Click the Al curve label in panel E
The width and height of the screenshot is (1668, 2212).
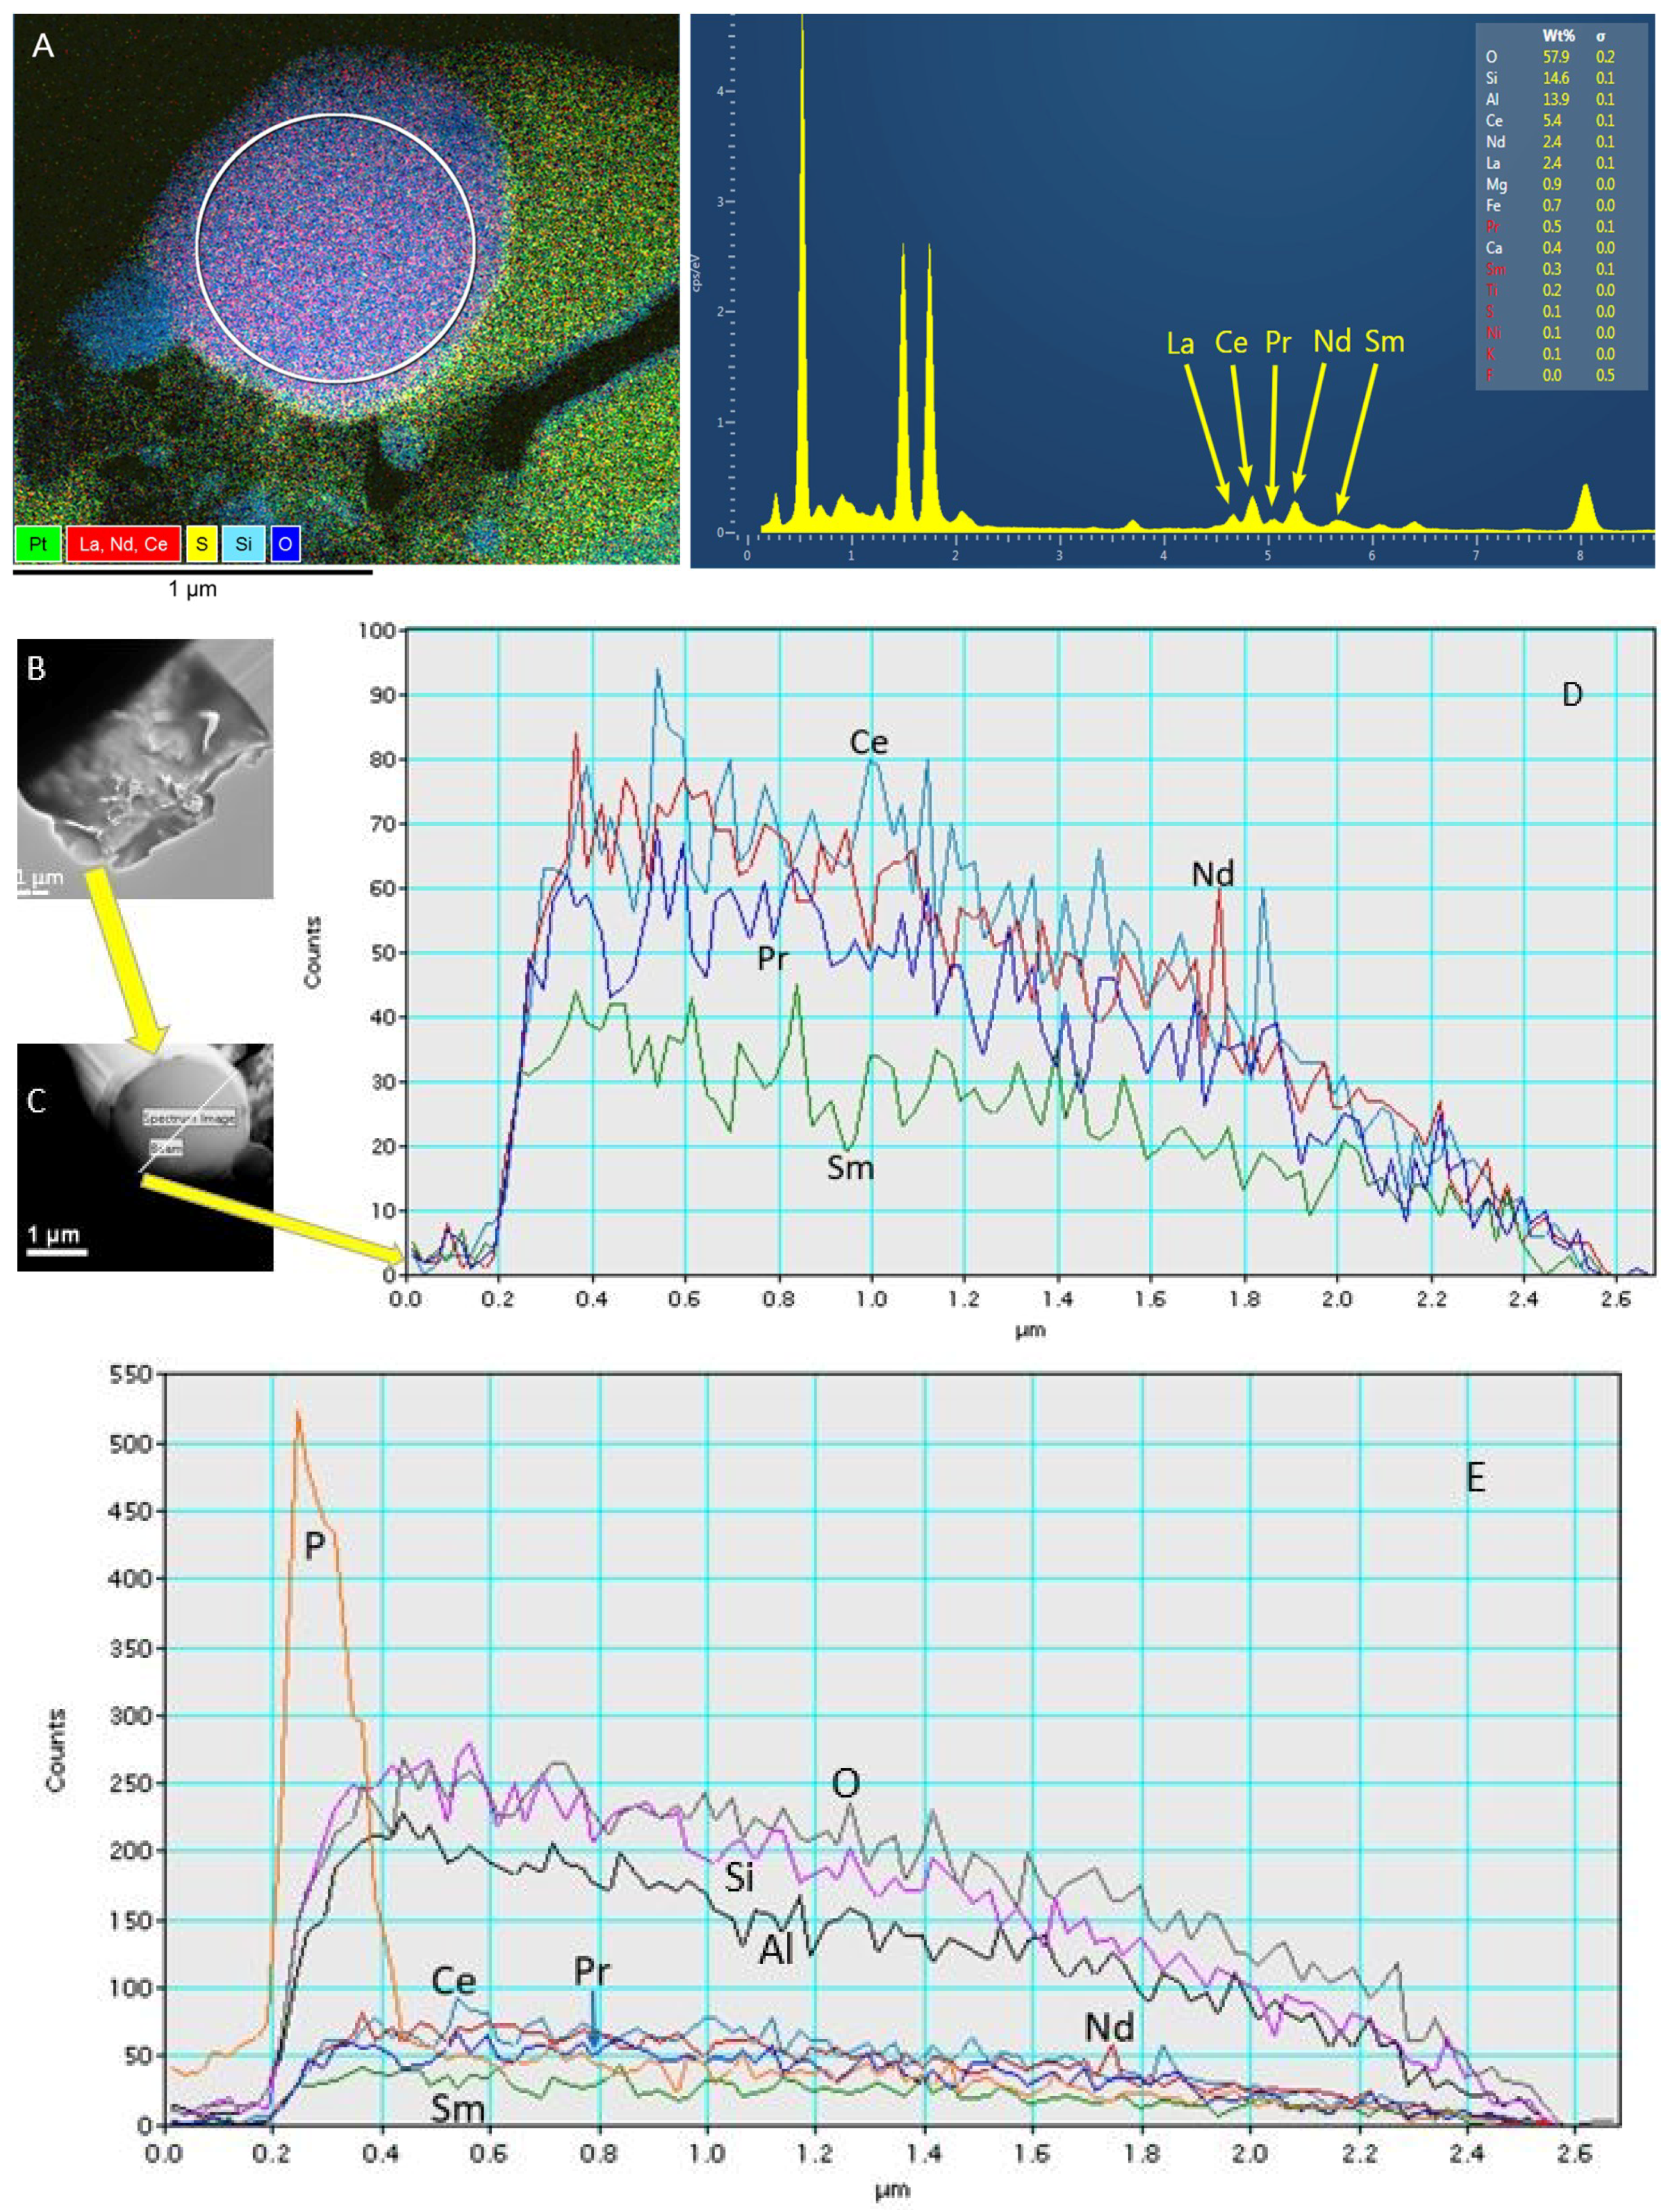click(776, 1949)
